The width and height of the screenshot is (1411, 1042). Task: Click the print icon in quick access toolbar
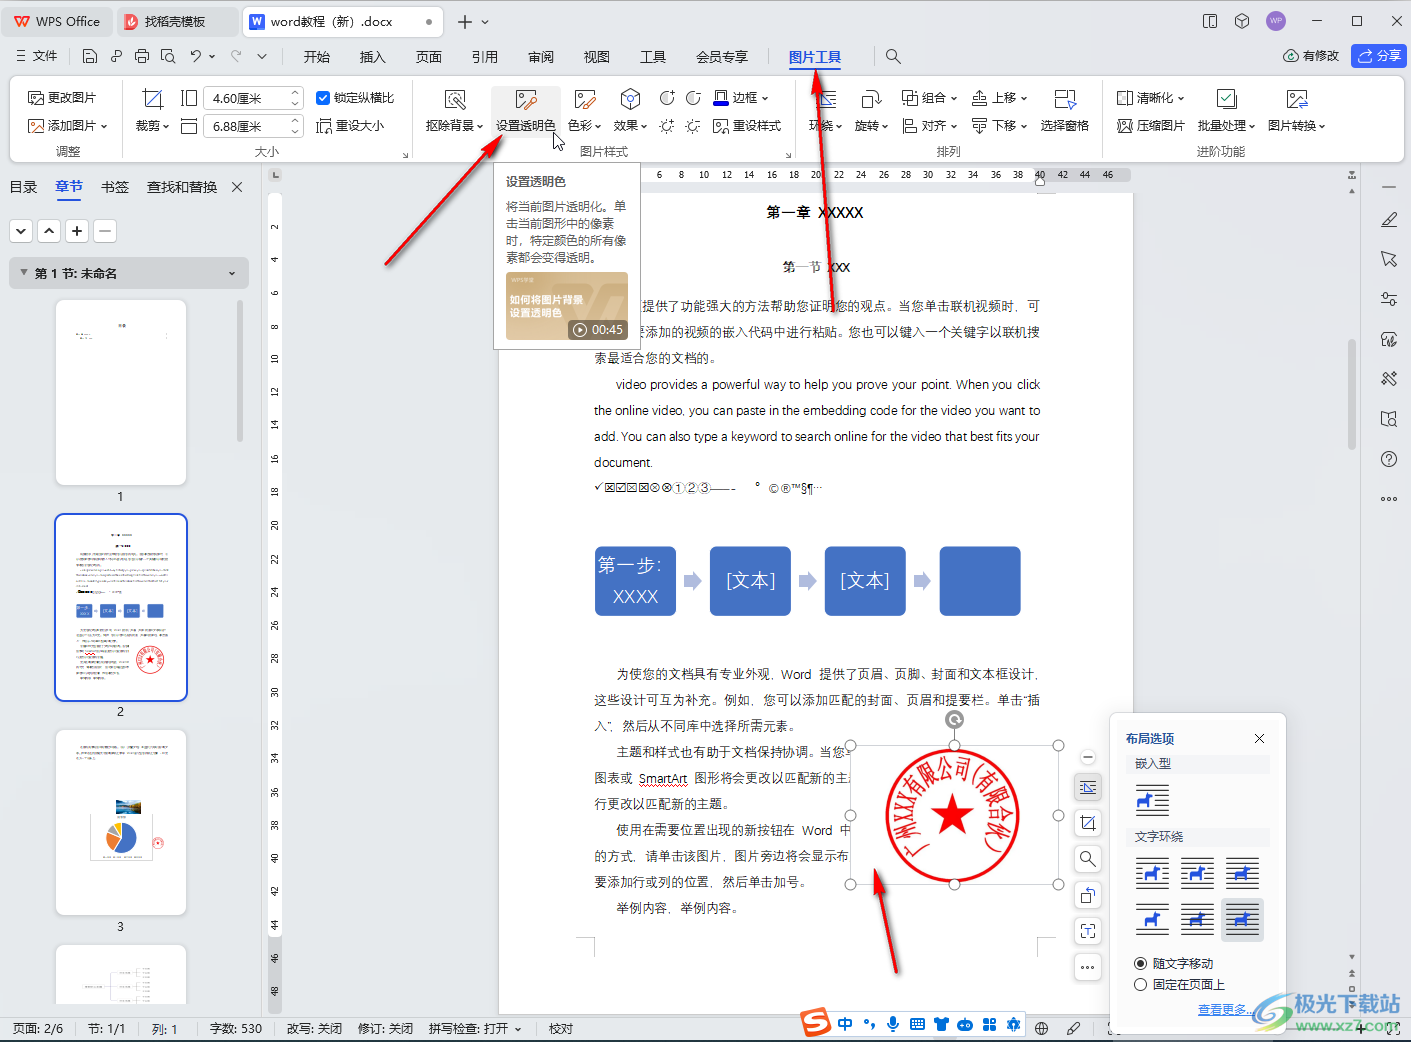pos(142,56)
